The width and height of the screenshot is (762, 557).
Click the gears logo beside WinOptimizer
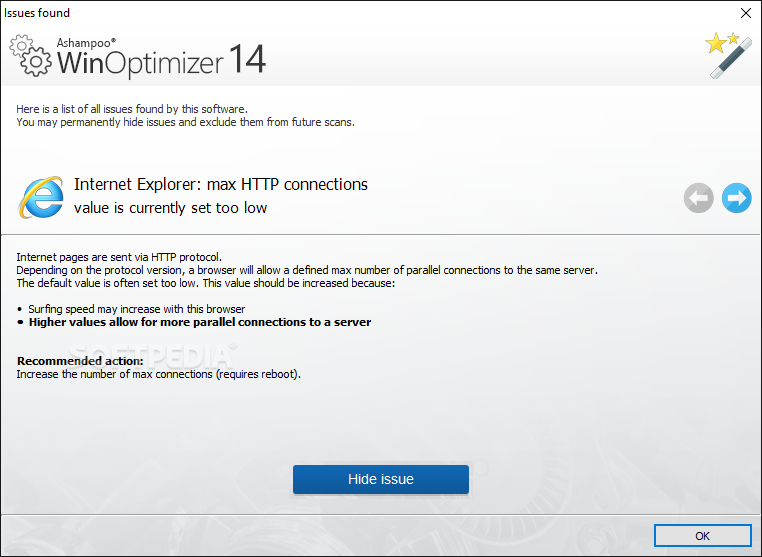point(30,55)
